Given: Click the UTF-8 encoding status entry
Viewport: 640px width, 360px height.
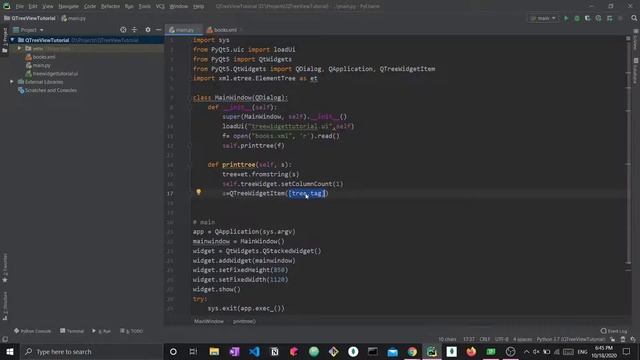Looking at the screenshot, I should tap(502, 339).
